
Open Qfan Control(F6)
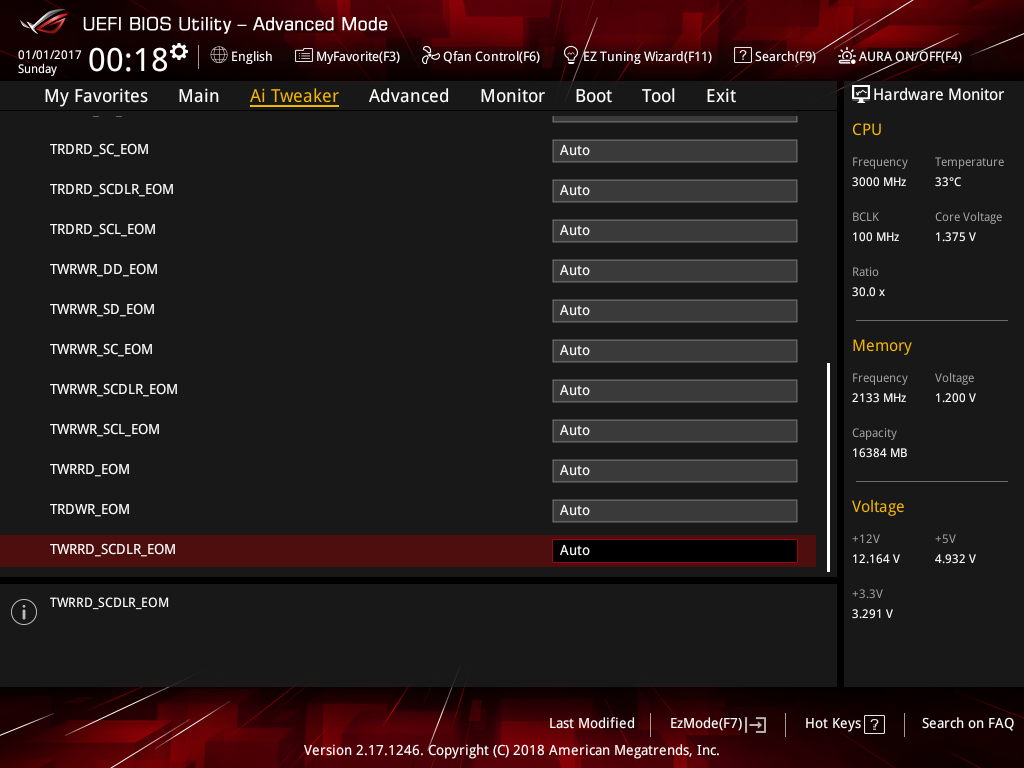coord(481,56)
